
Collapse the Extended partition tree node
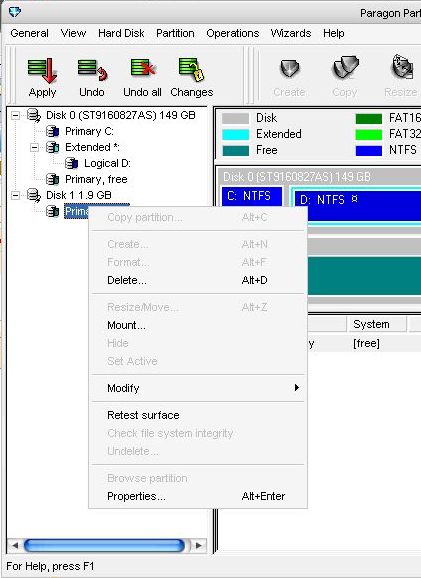34,147
